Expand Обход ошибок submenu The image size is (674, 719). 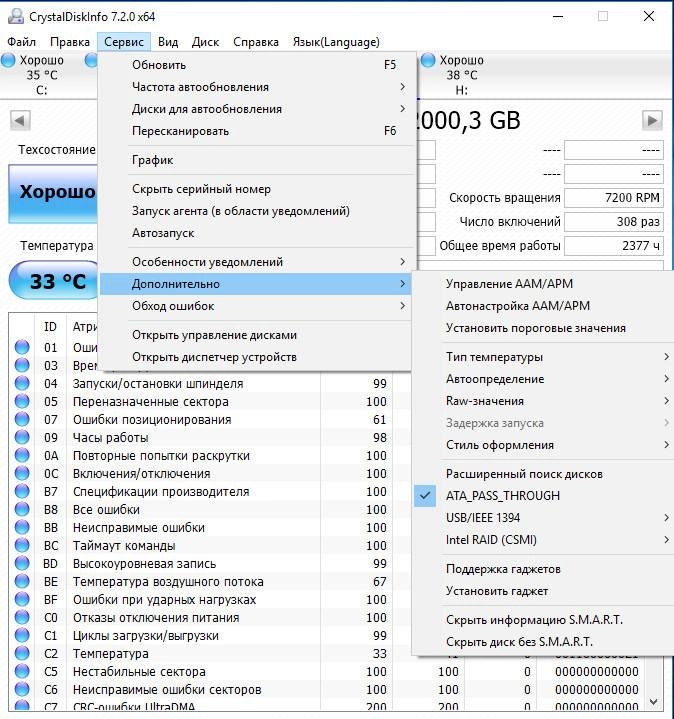coord(255,306)
